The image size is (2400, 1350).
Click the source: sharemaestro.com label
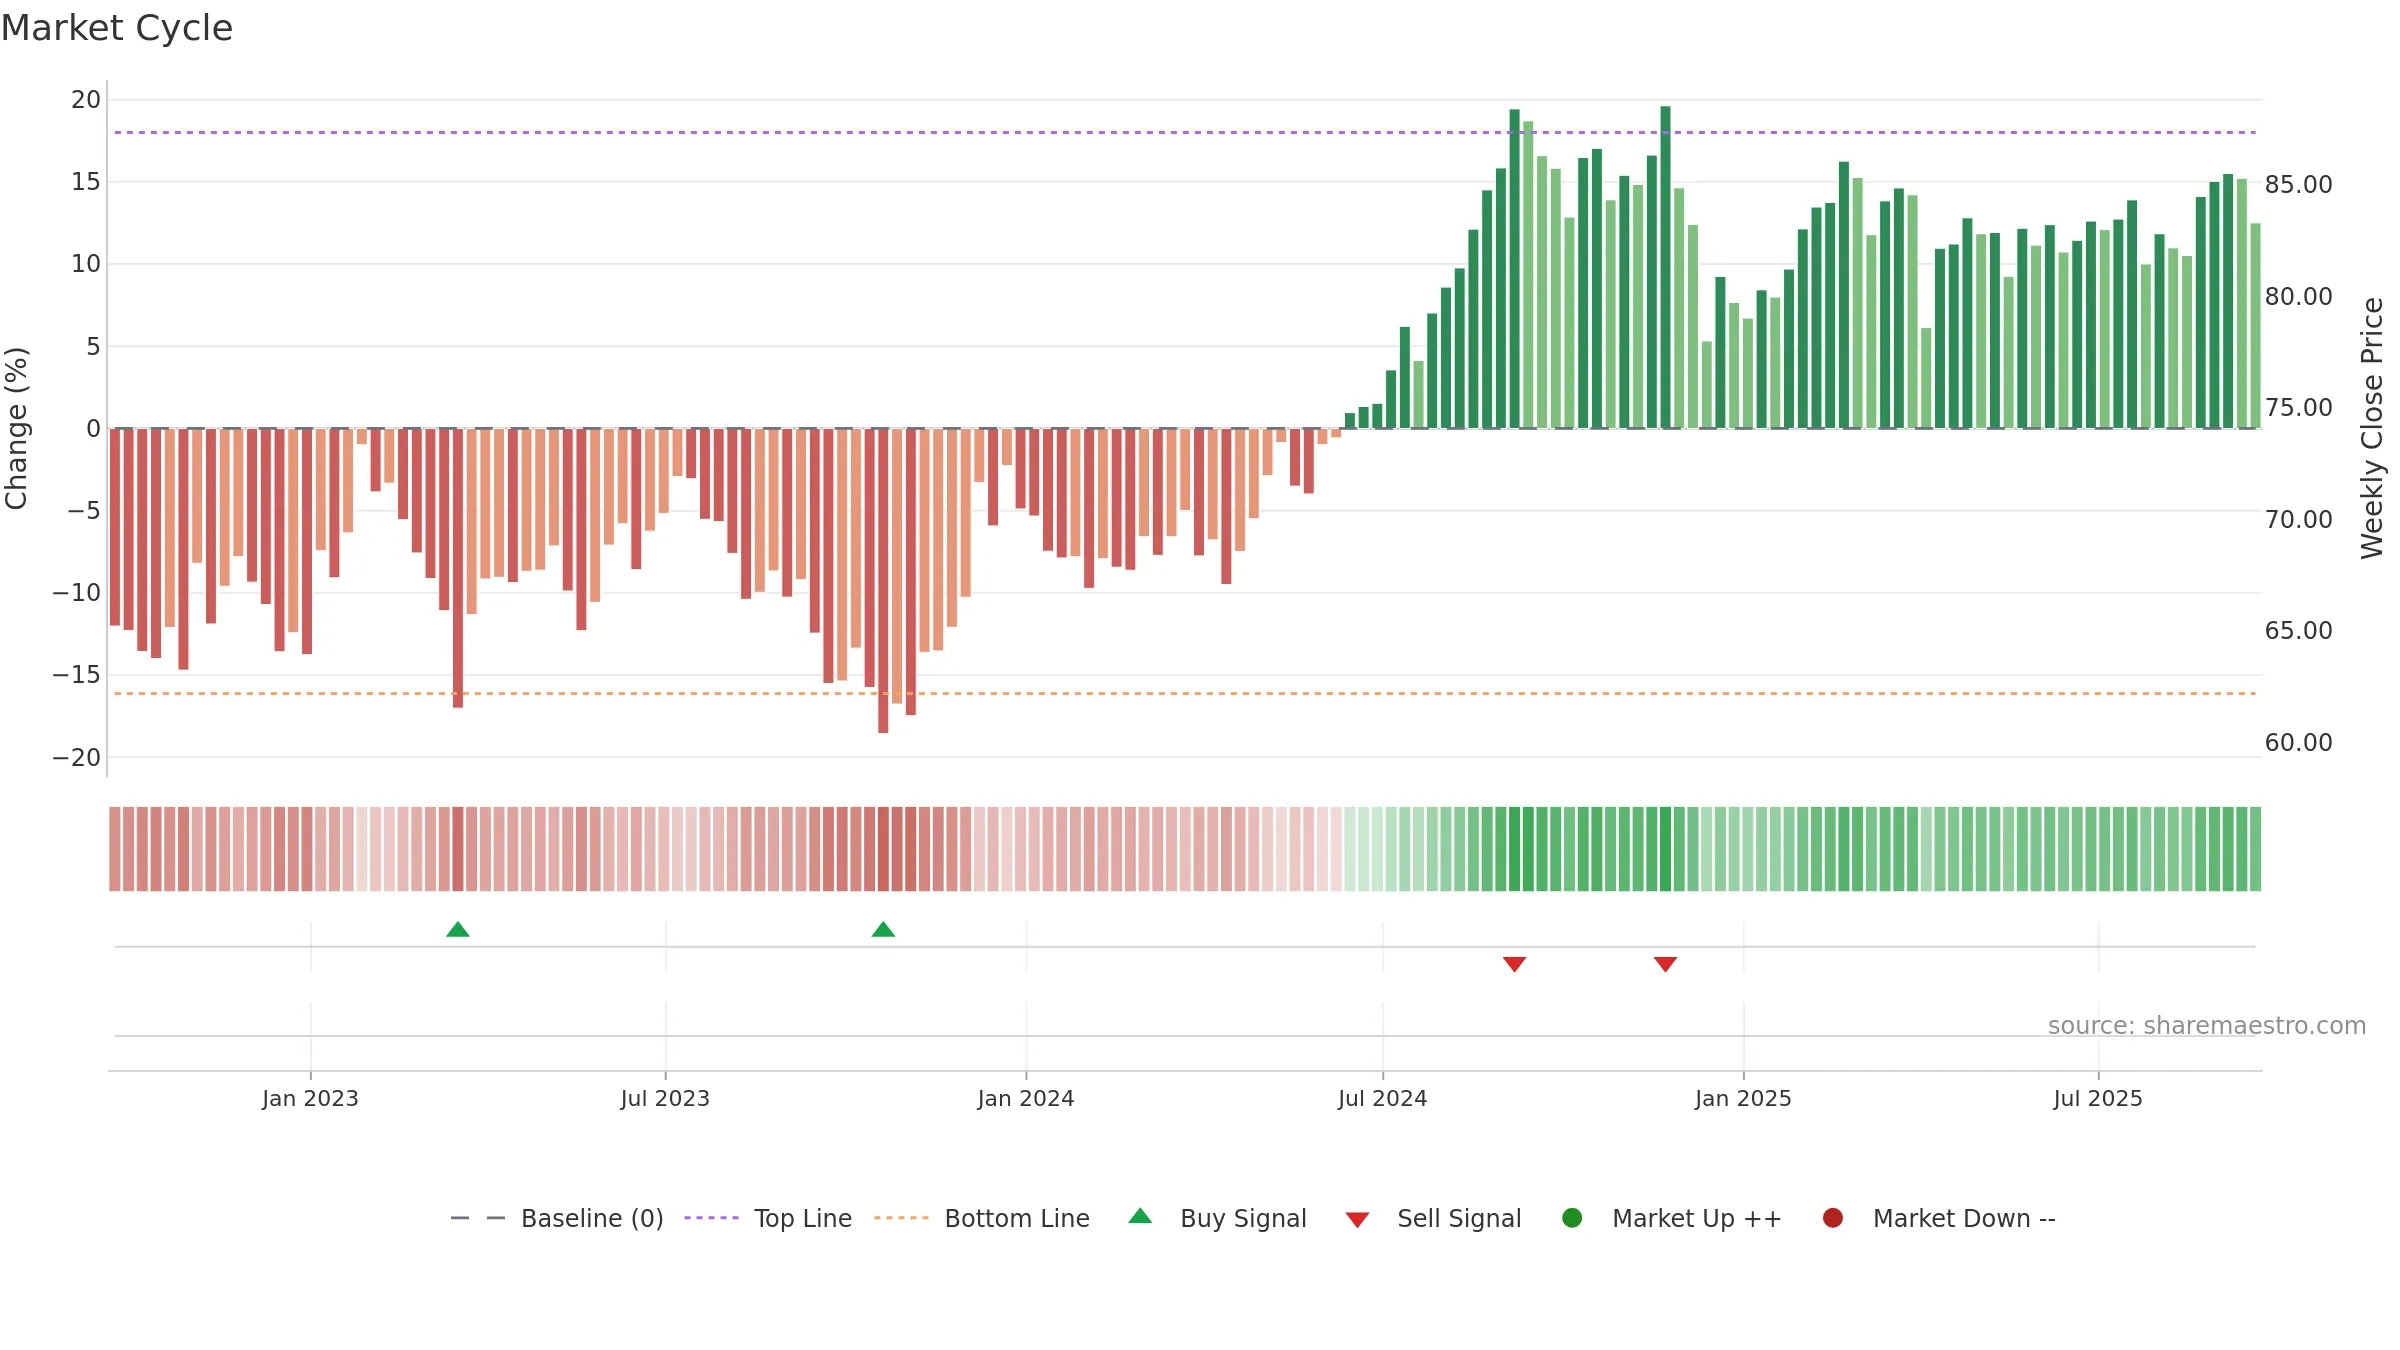pyautogui.click(x=2207, y=1025)
